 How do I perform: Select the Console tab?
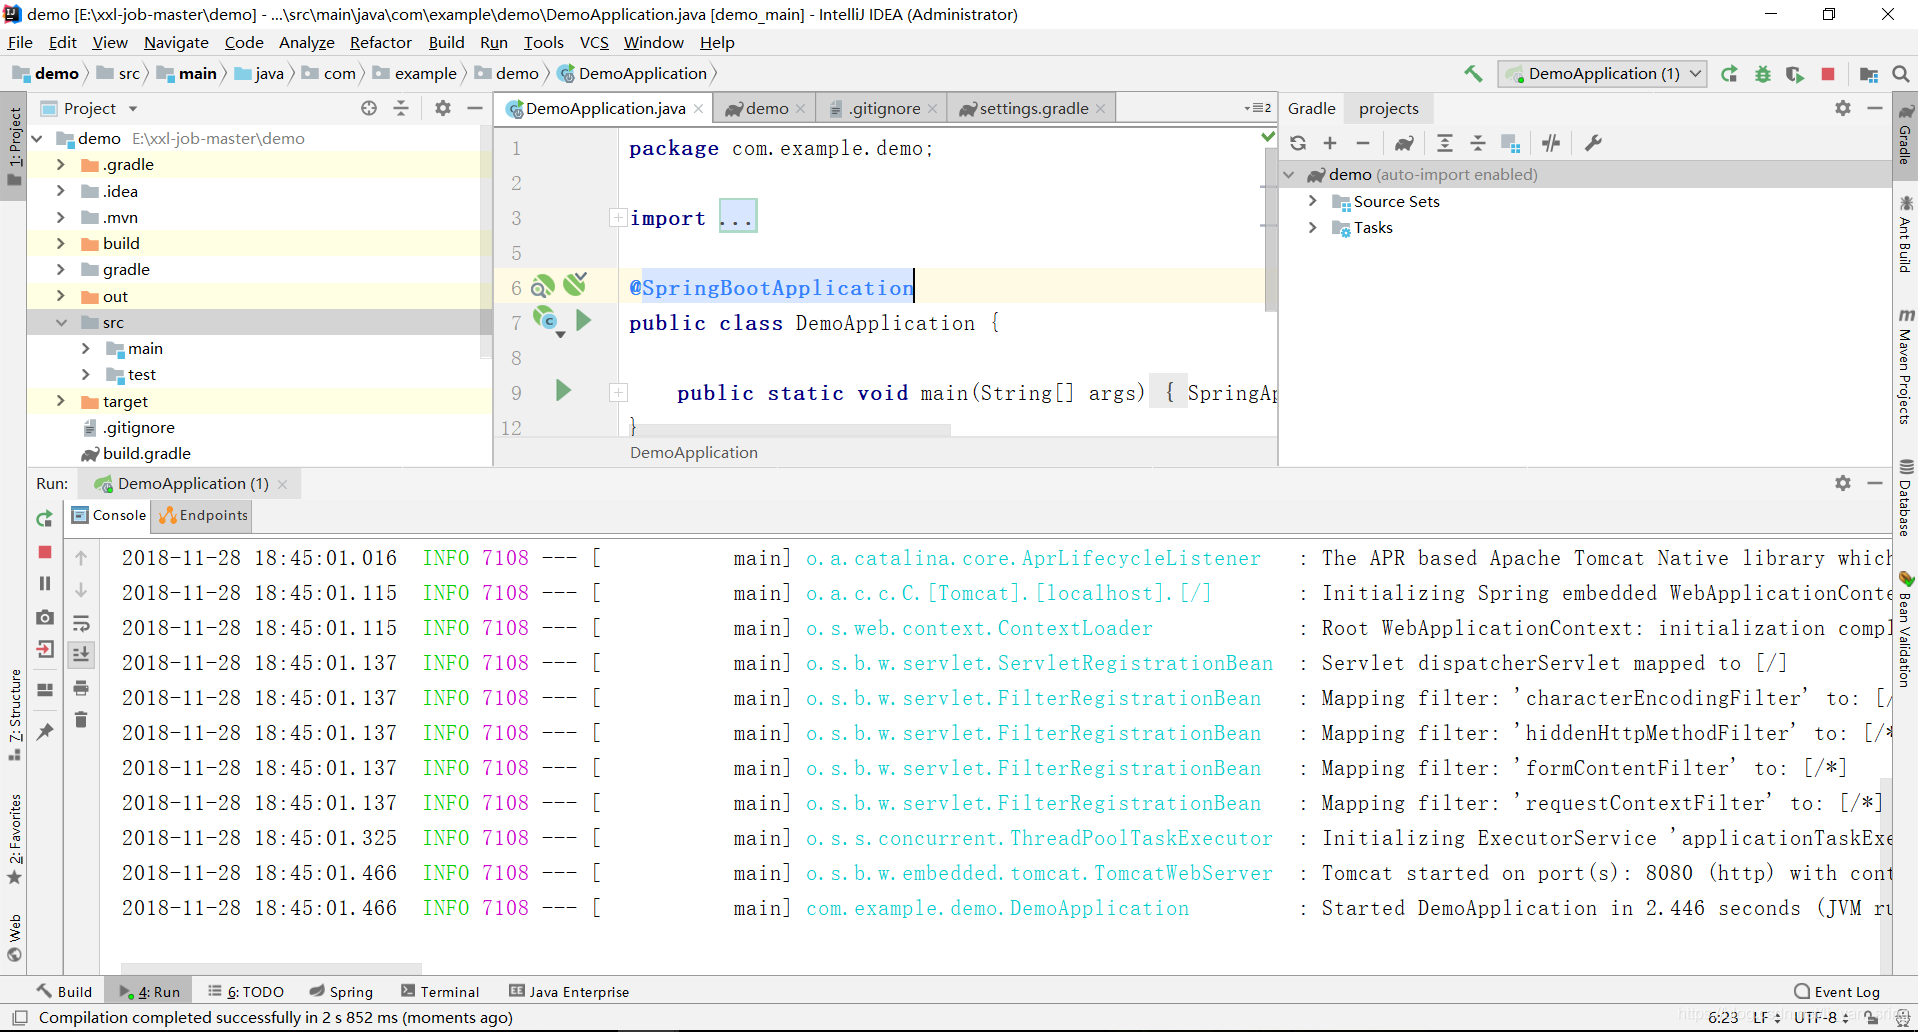click(109, 515)
